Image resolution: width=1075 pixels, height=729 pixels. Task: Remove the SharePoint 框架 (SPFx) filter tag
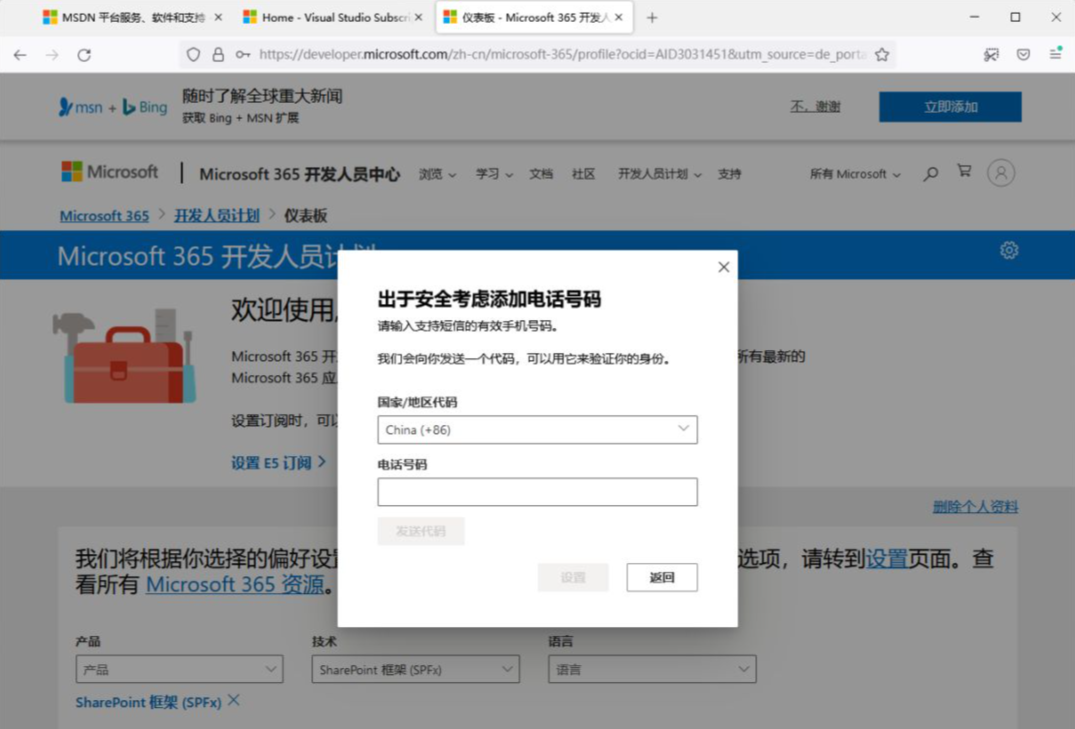[234, 700]
